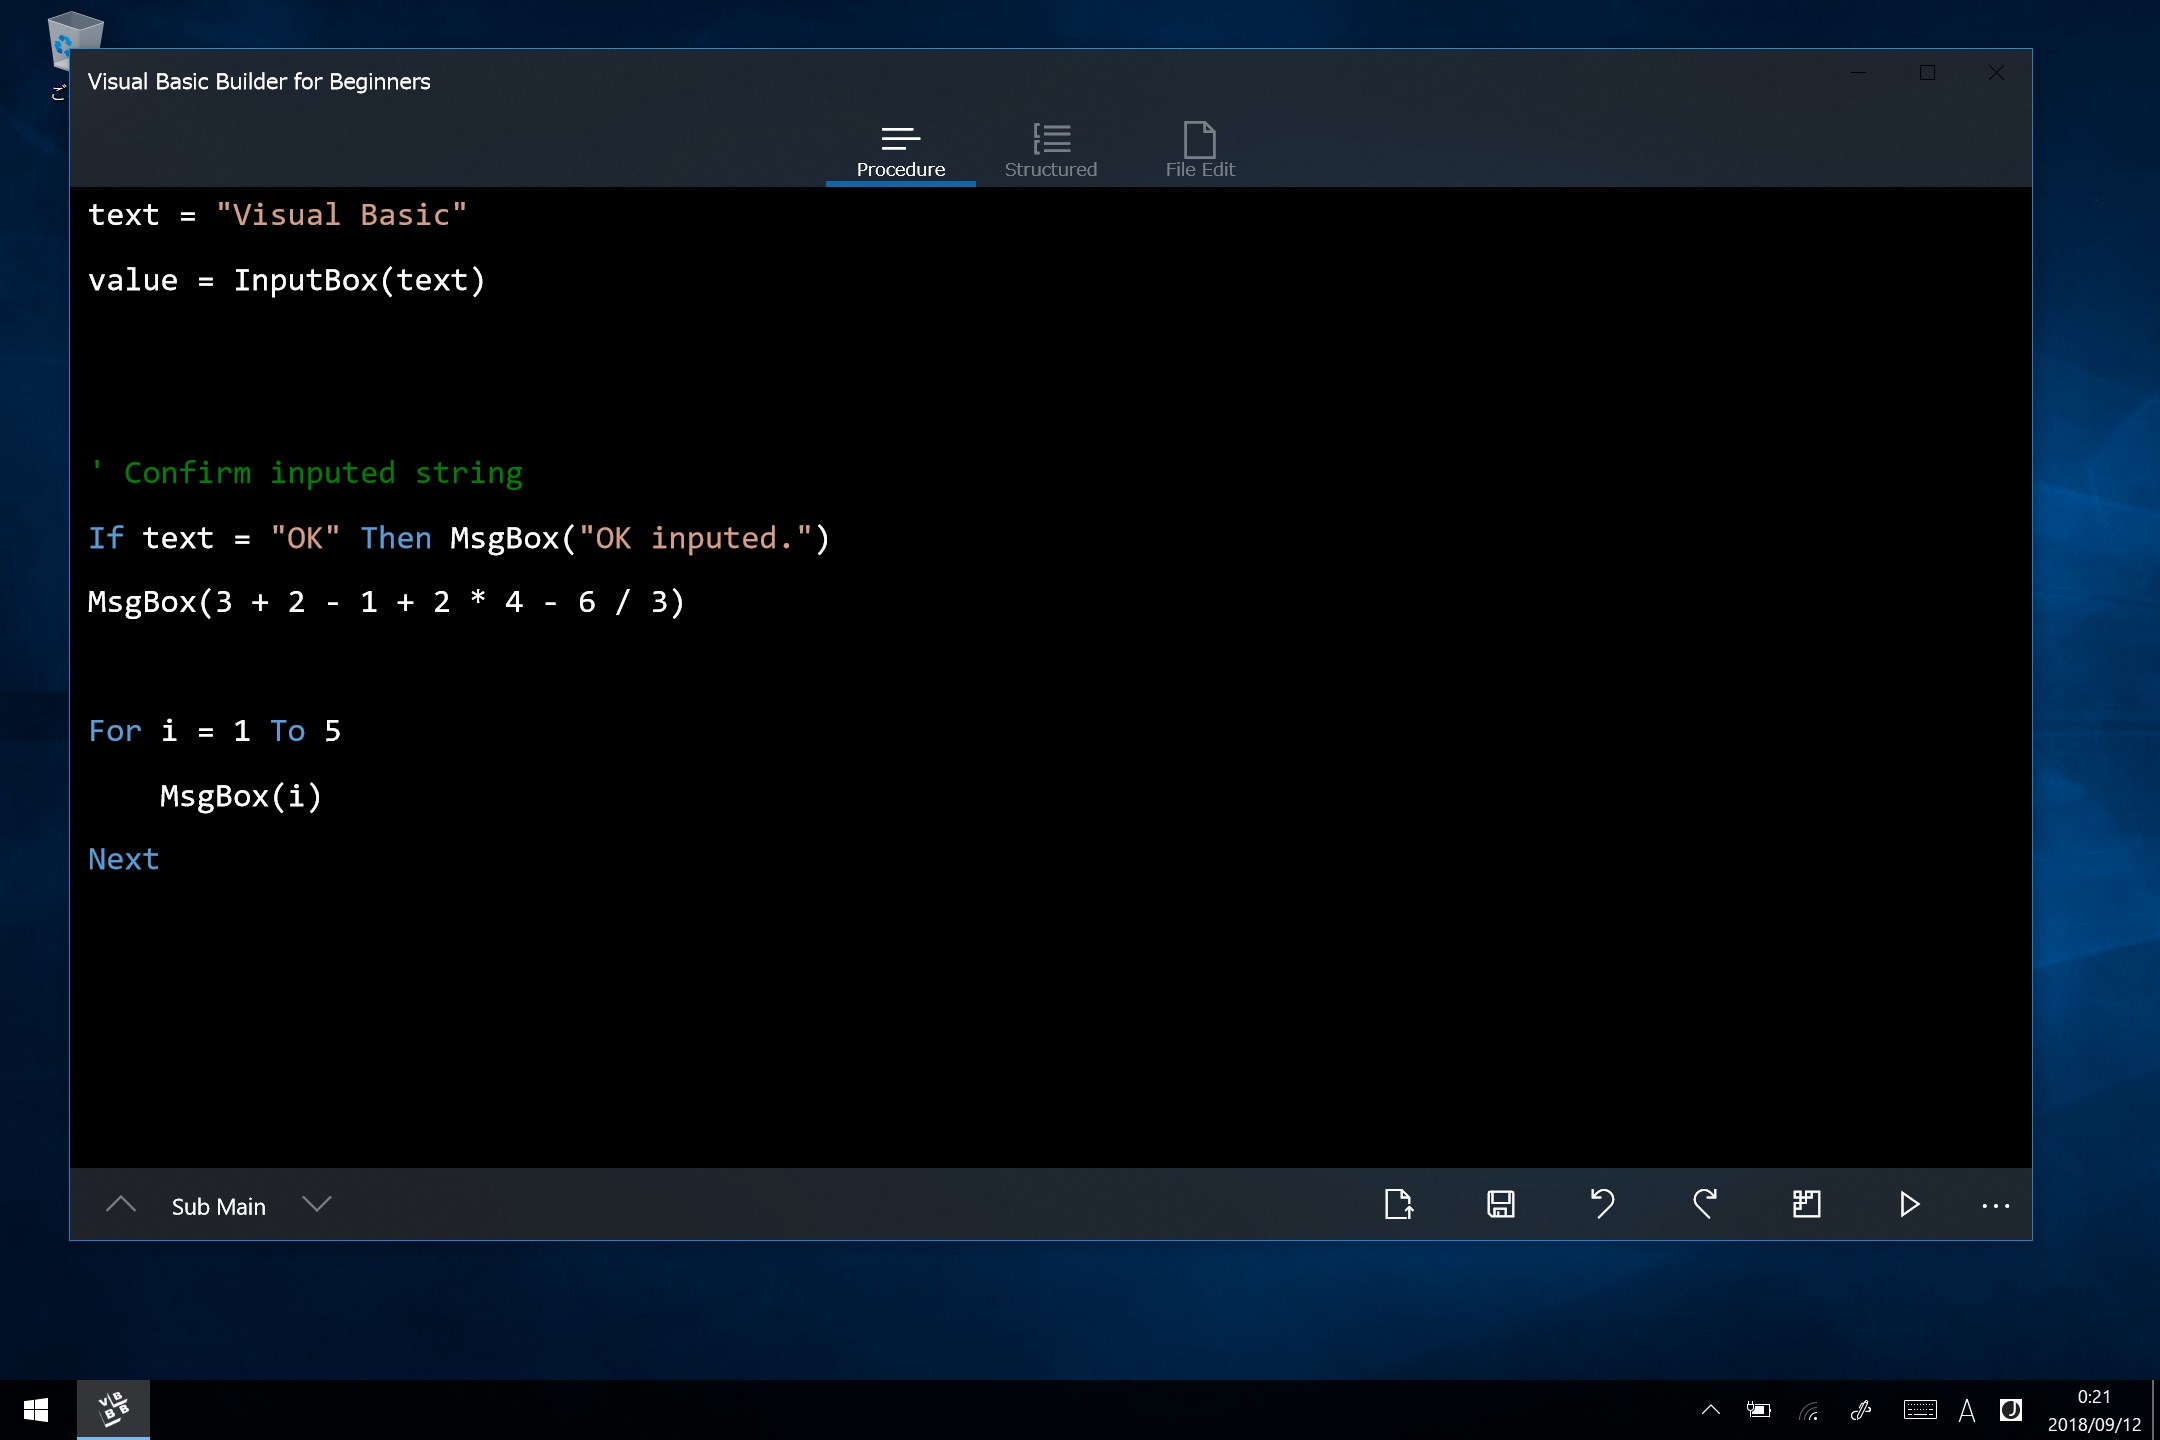Click the Visual Basic Builder taskbar icon

(x=113, y=1410)
